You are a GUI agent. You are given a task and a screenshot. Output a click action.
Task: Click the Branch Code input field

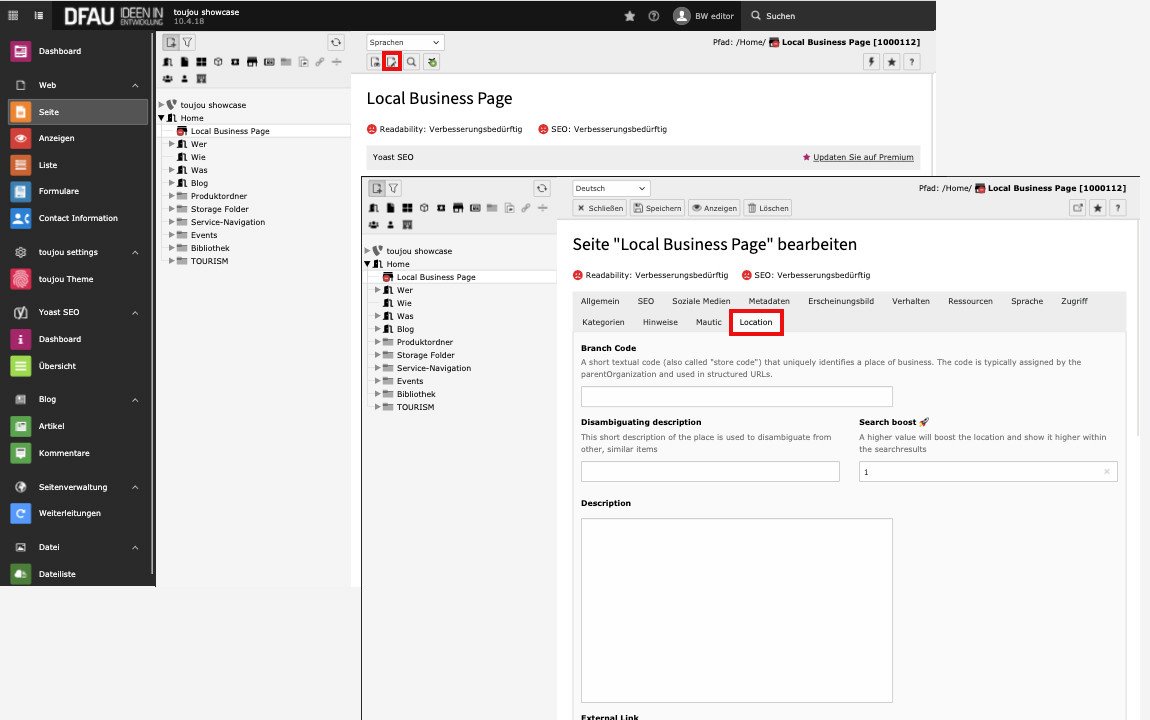point(736,396)
